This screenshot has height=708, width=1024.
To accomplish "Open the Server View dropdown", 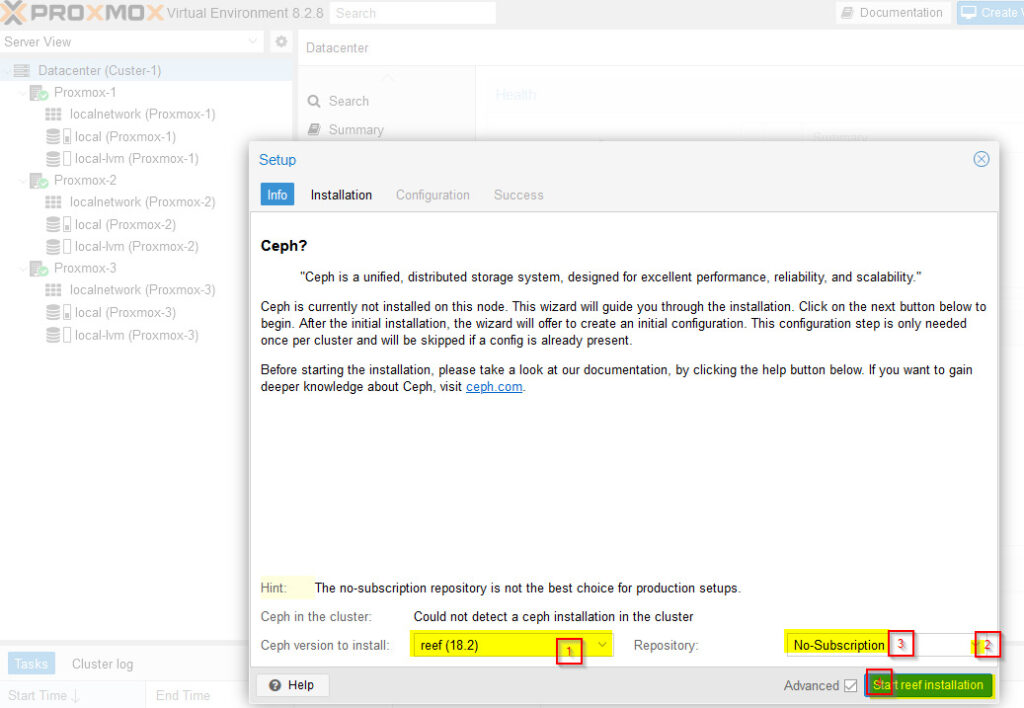I will [253, 42].
